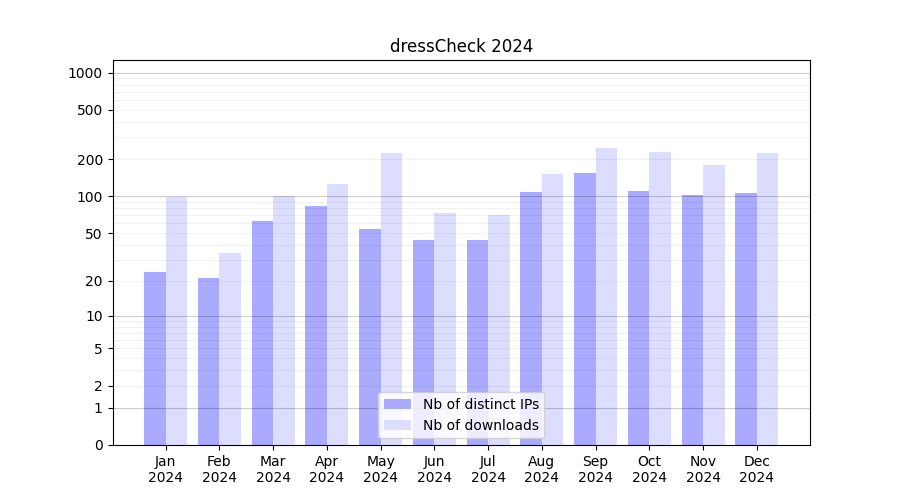900x500 pixels.
Task: Select the Dec 2024 downloads bar
Action: (x=767, y=299)
